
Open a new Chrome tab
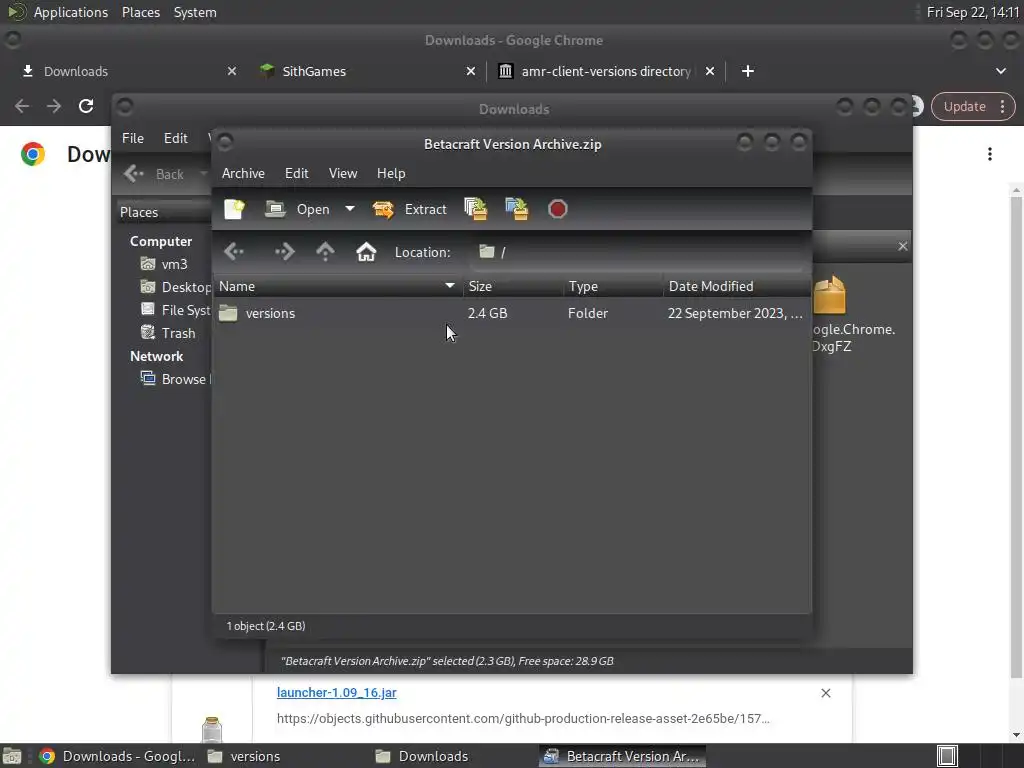pos(748,71)
